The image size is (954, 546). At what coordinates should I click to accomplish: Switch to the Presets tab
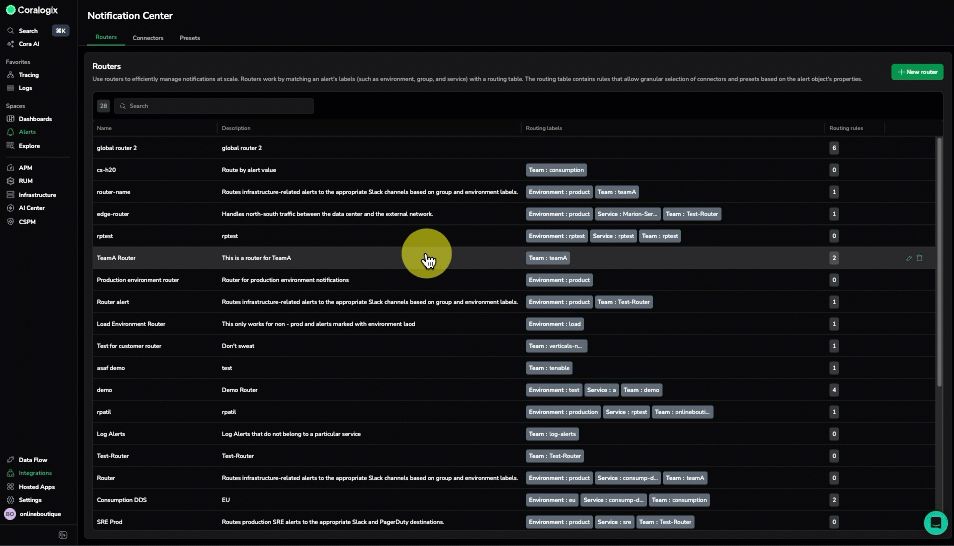(x=190, y=38)
